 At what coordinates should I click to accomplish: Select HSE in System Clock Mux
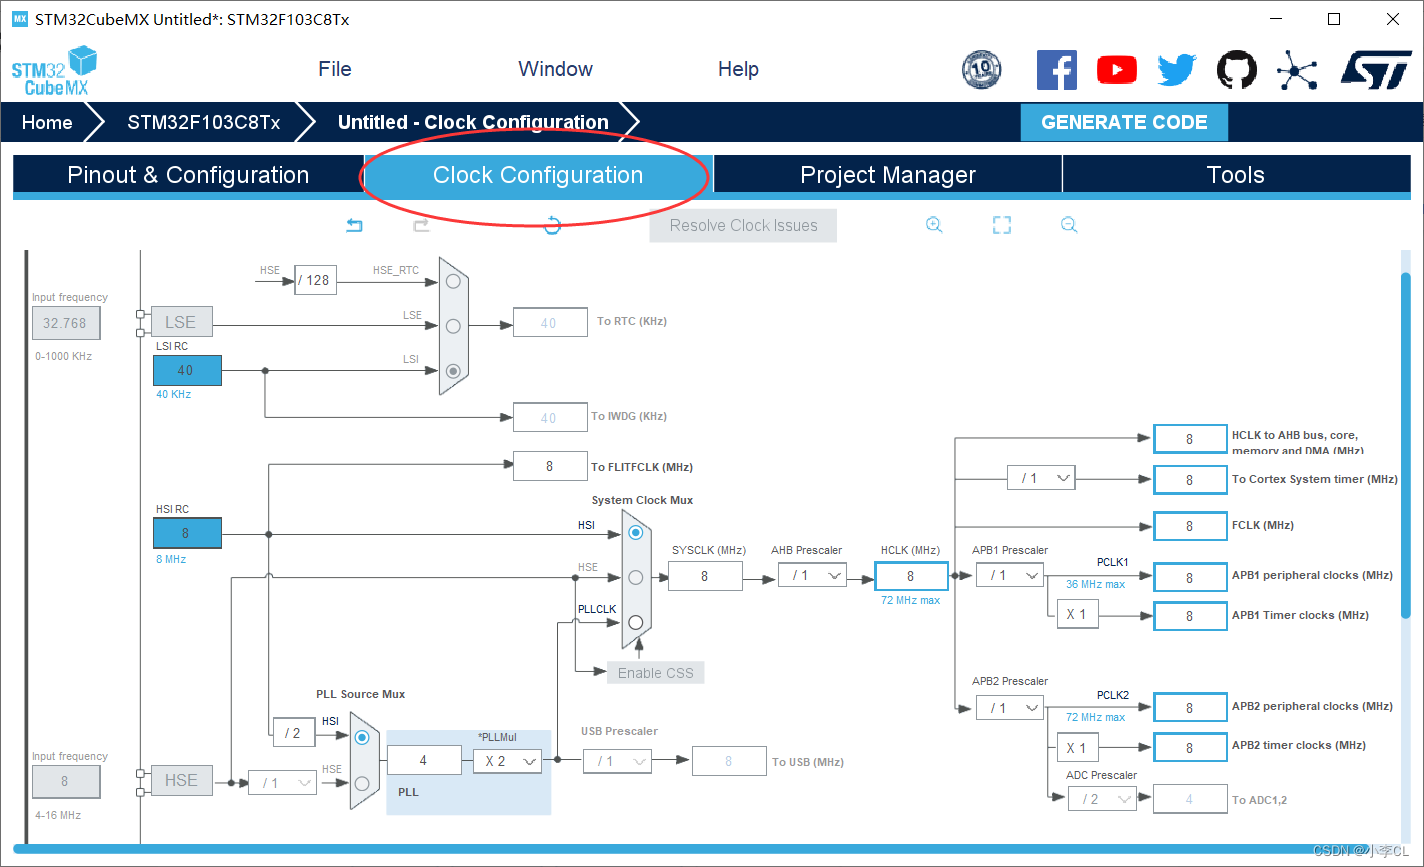[x=635, y=577]
